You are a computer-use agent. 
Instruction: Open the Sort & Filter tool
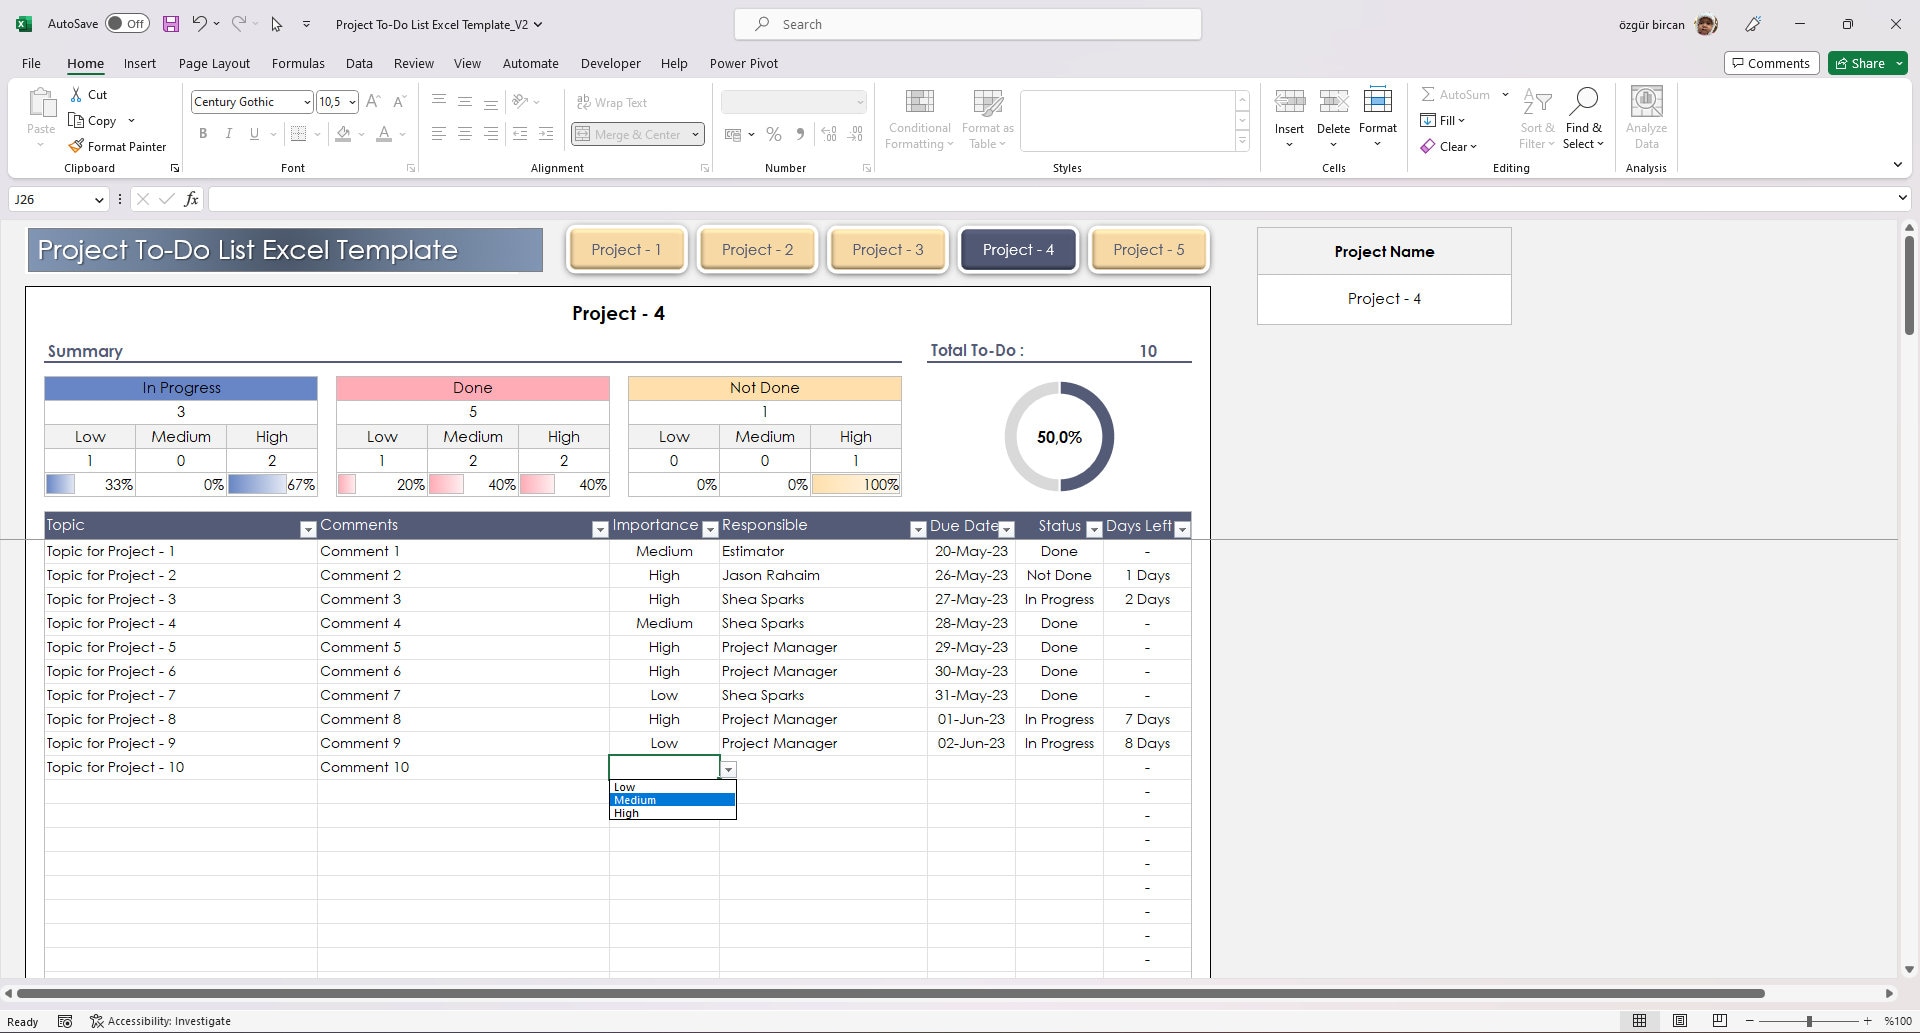[1537, 118]
